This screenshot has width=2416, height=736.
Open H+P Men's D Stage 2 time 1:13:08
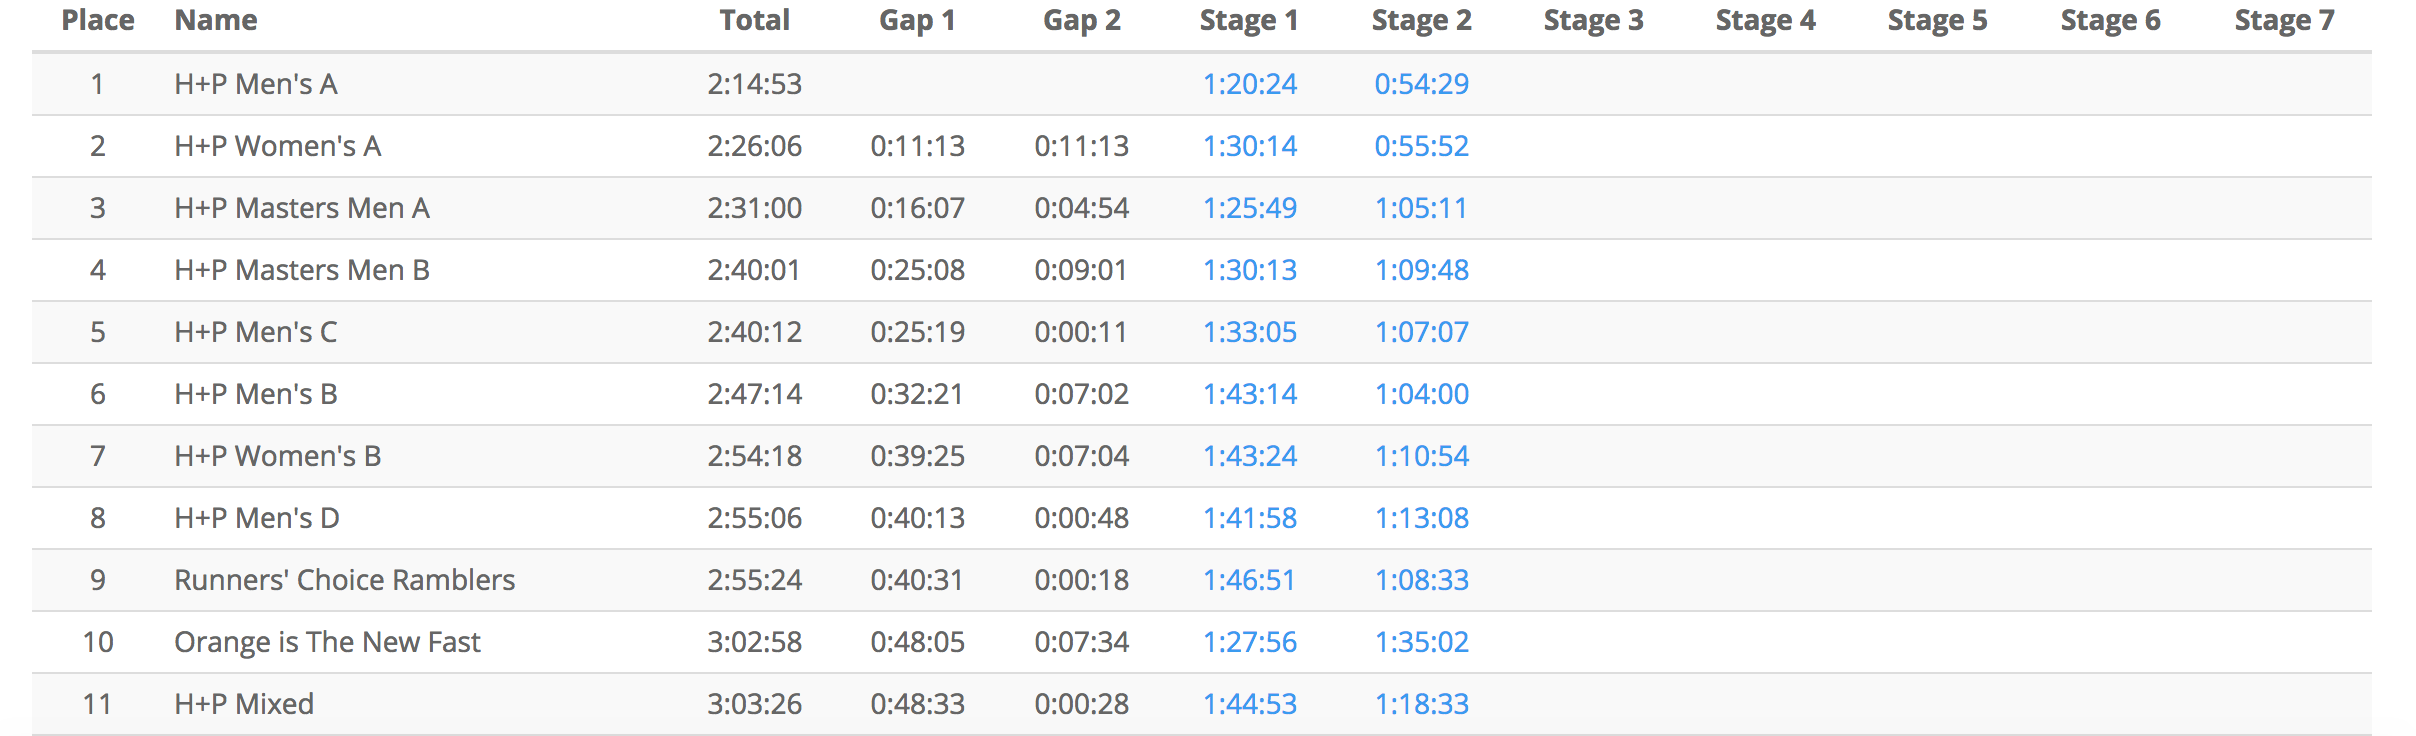click(1421, 518)
